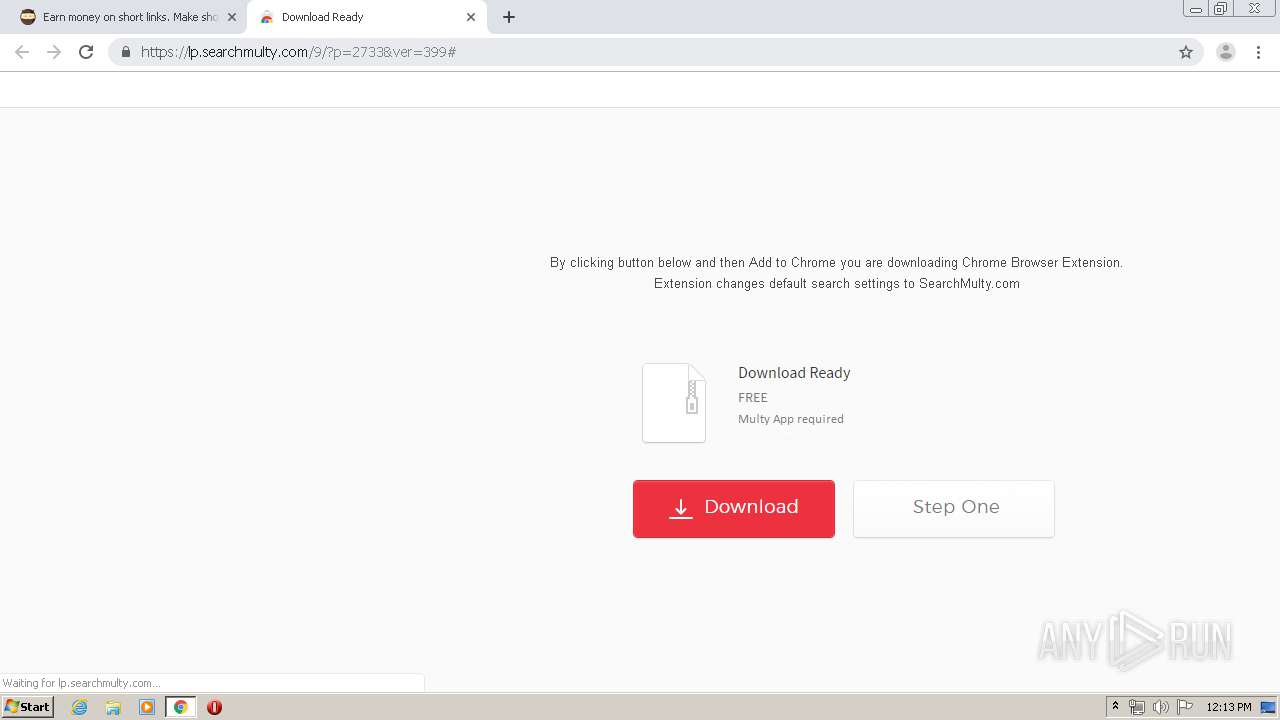Open Windows Explorer from the taskbar

113,707
